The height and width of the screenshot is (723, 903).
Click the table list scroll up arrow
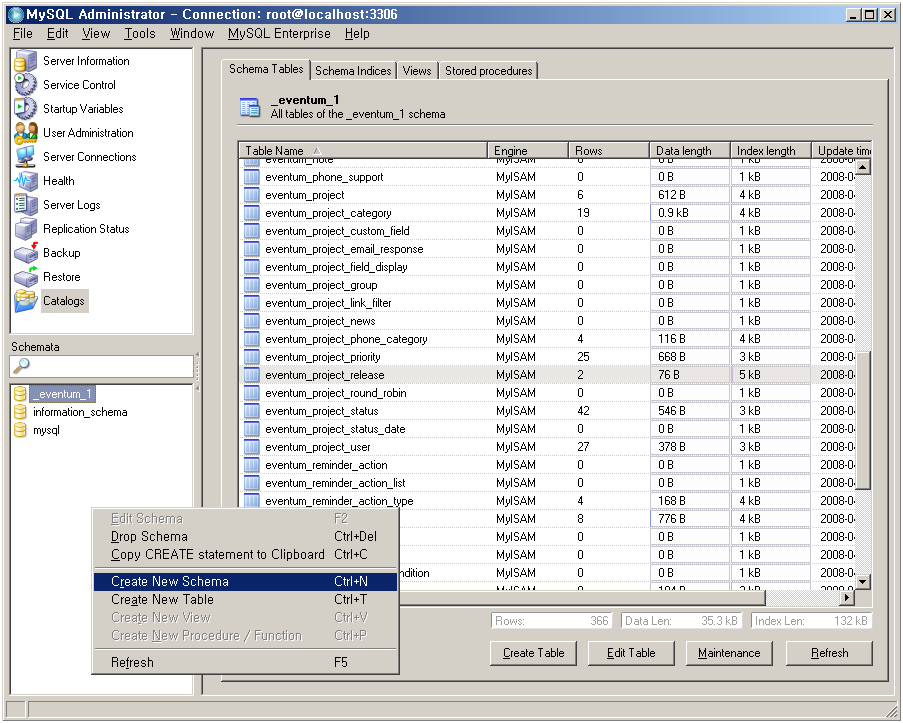click(x=863, y=167)
